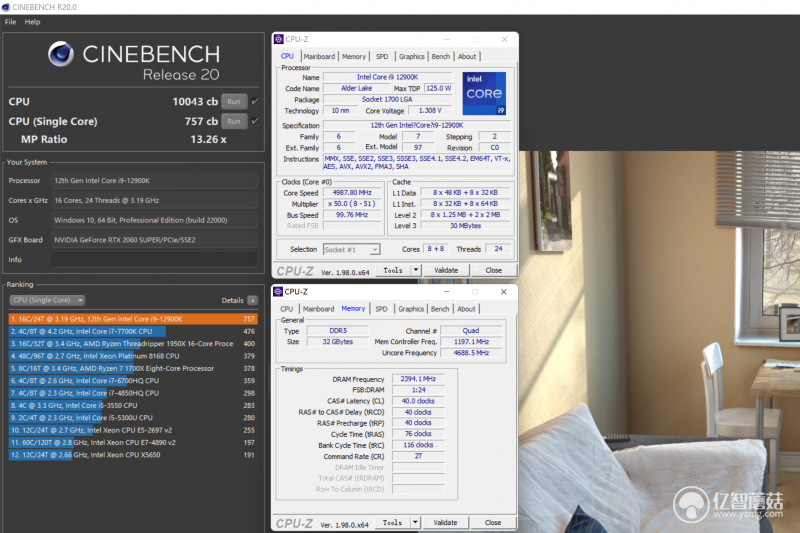Expand the Tools dropdown arrow in upper CPU-Z
800x533 pixels.
coord(416,270)
